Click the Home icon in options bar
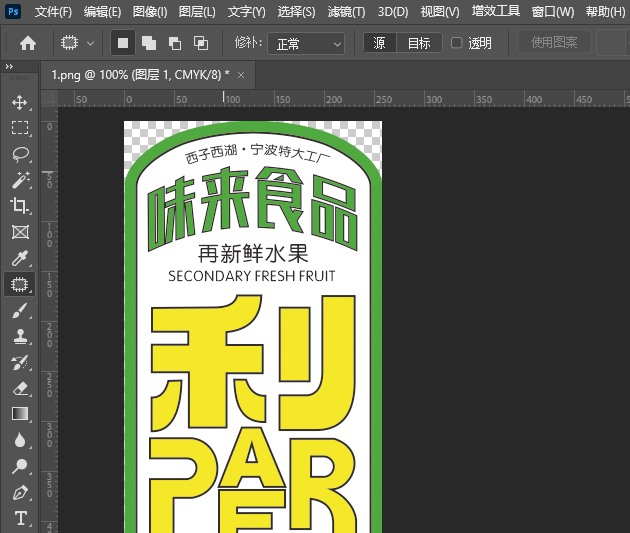The height and width of the screenshot is (533, 630). 28,43
